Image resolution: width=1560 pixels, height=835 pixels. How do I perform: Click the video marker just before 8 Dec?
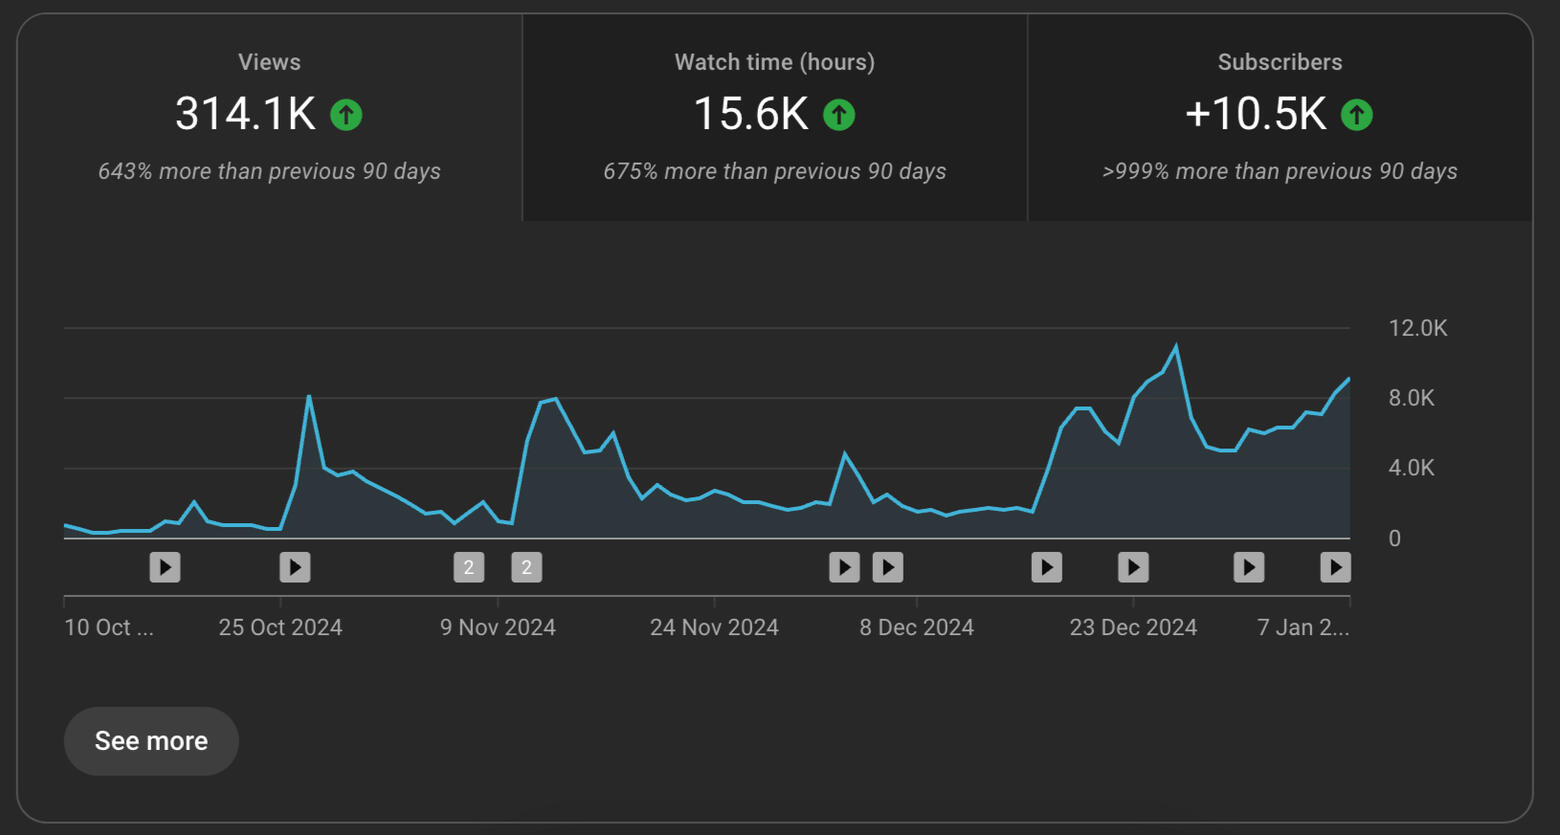pyautogui.click(x=888, y=567)
